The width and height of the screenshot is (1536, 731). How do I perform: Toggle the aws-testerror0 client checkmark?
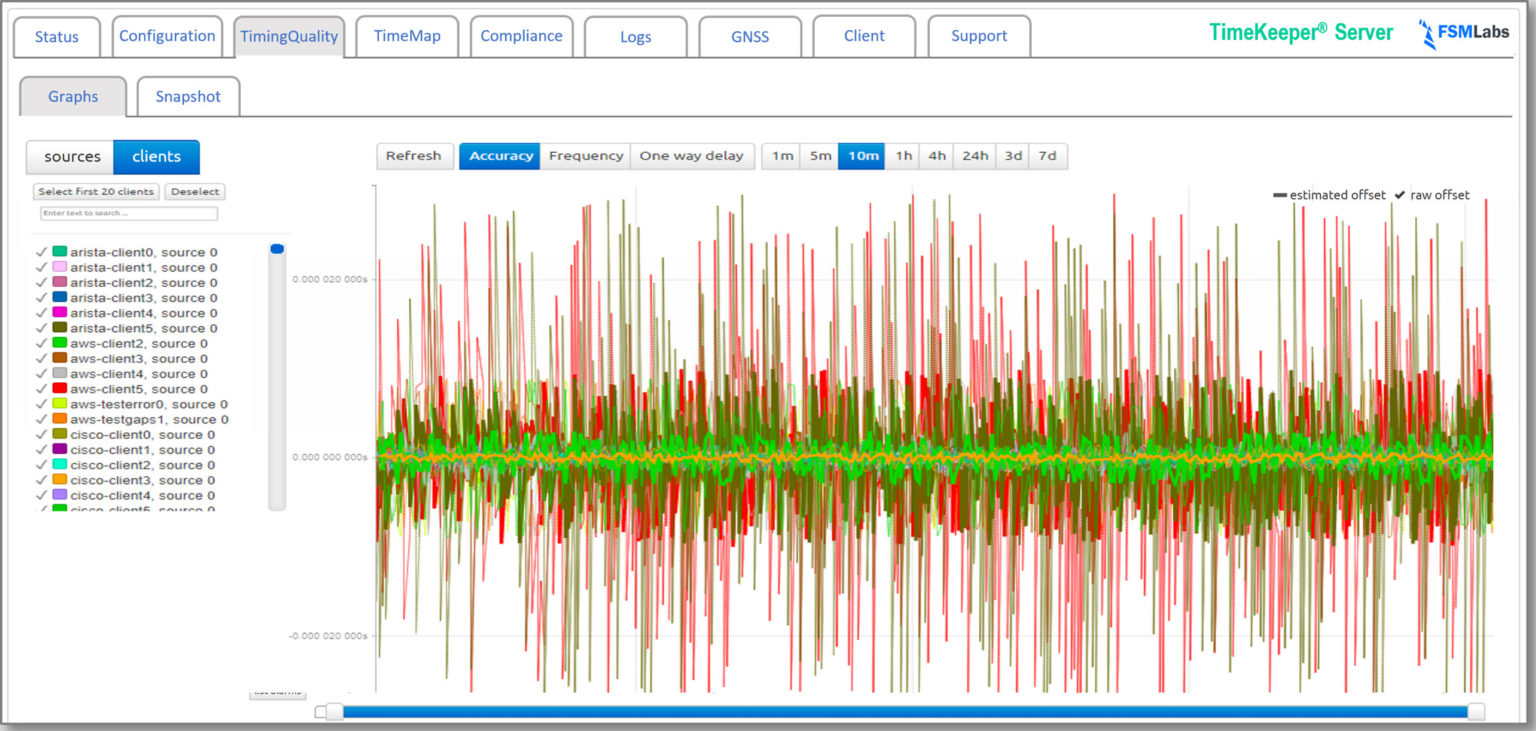pos(41,404)
